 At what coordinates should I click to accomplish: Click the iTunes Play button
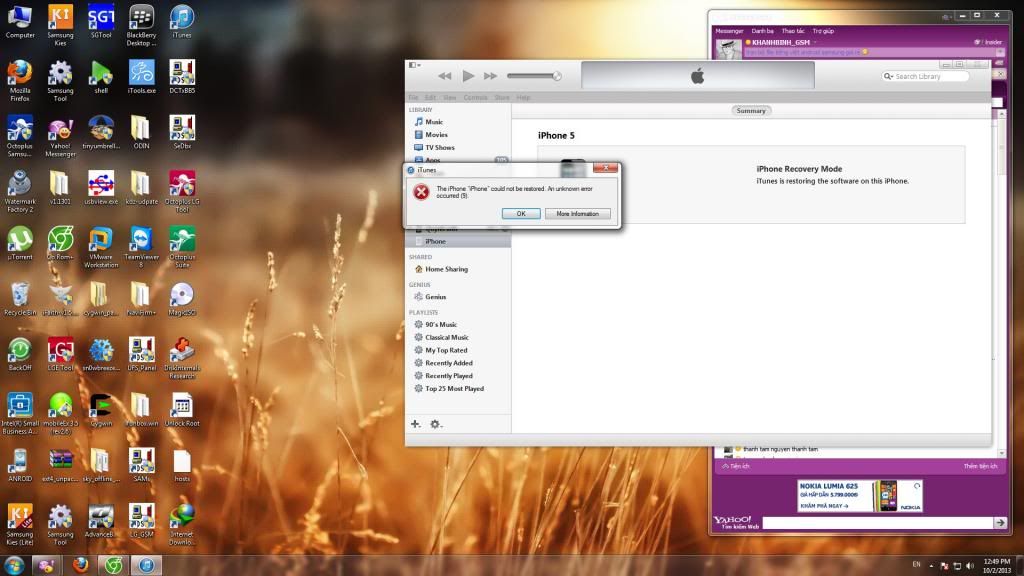(x=468, y=76)
